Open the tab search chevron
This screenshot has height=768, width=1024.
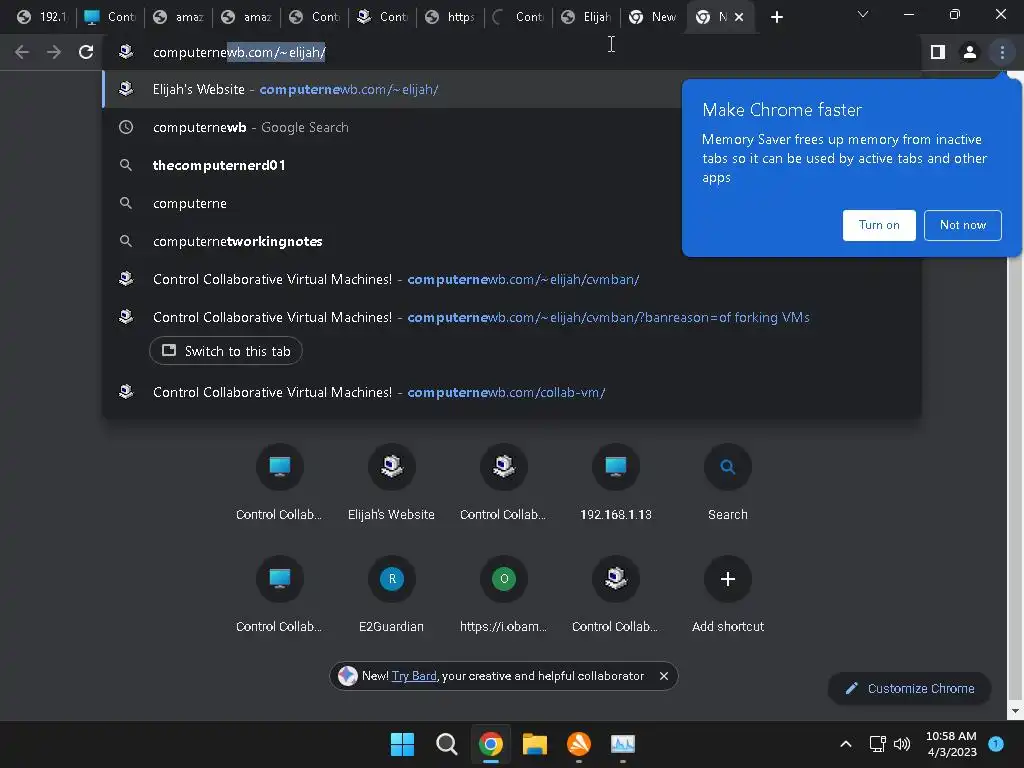[x=863, y=14]
